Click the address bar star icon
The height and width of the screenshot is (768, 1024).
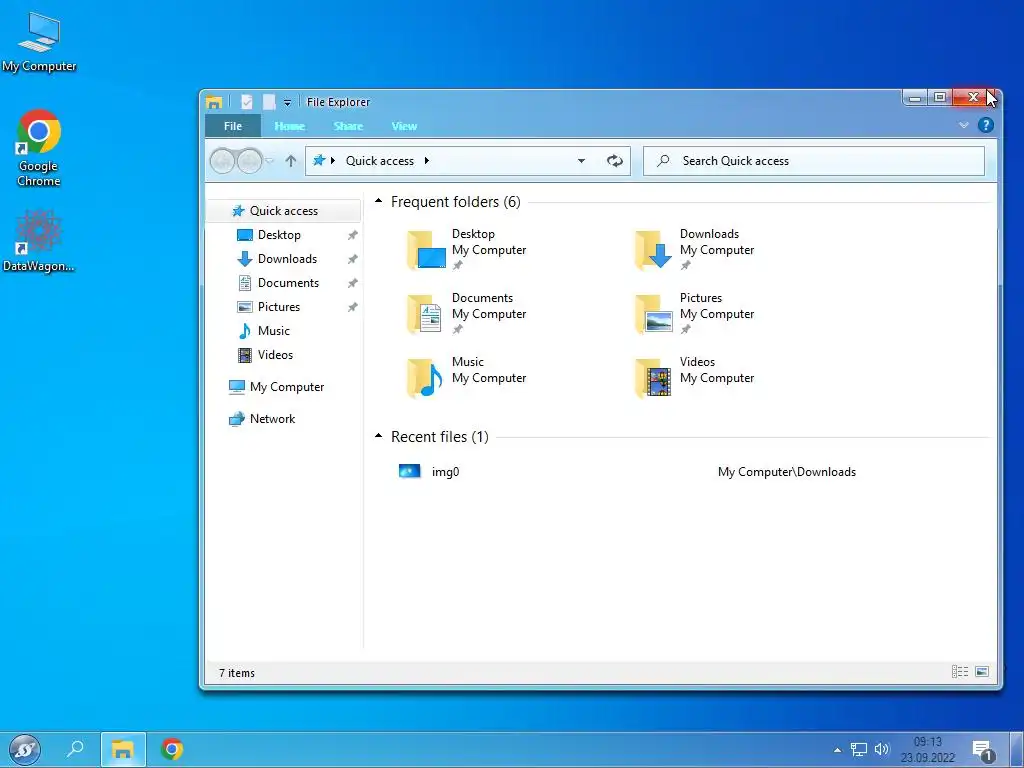pos(319,160)
